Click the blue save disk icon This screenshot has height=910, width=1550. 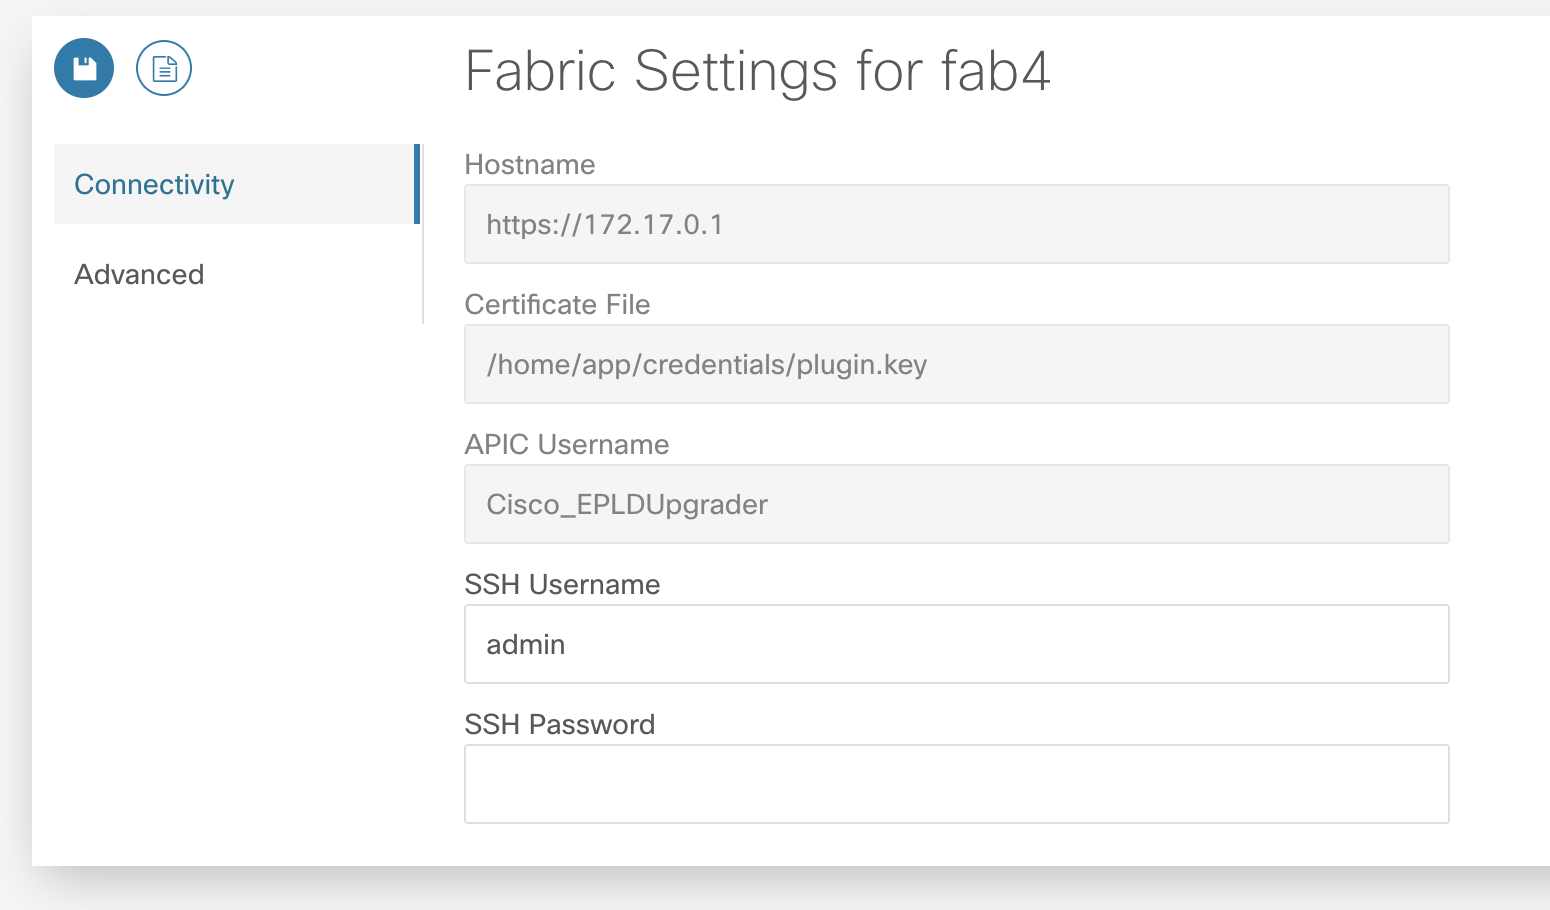84,68
